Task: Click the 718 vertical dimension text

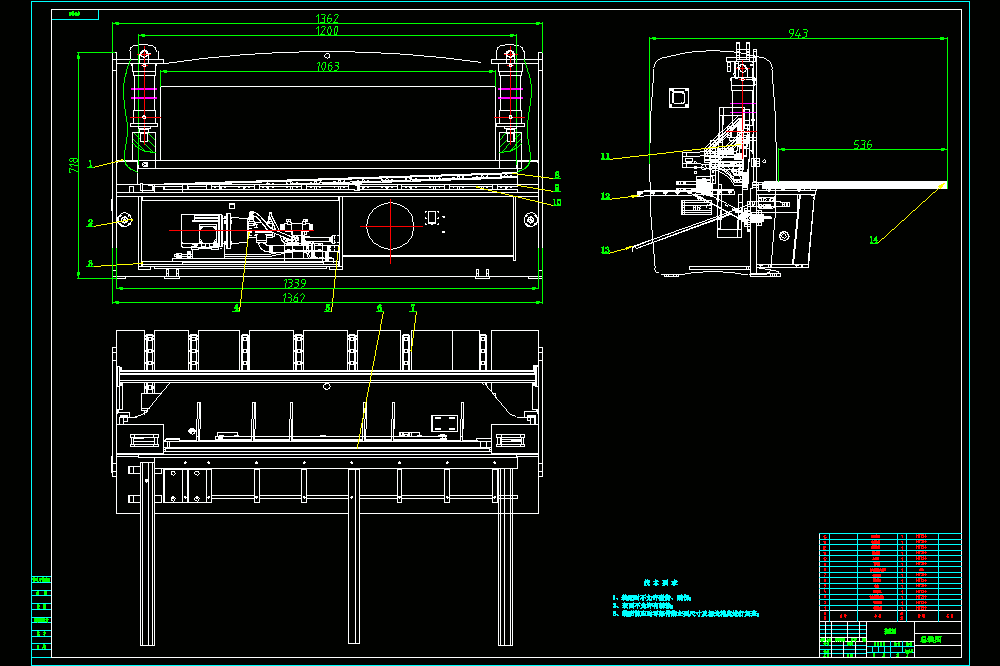Action: tap(74, 165)
